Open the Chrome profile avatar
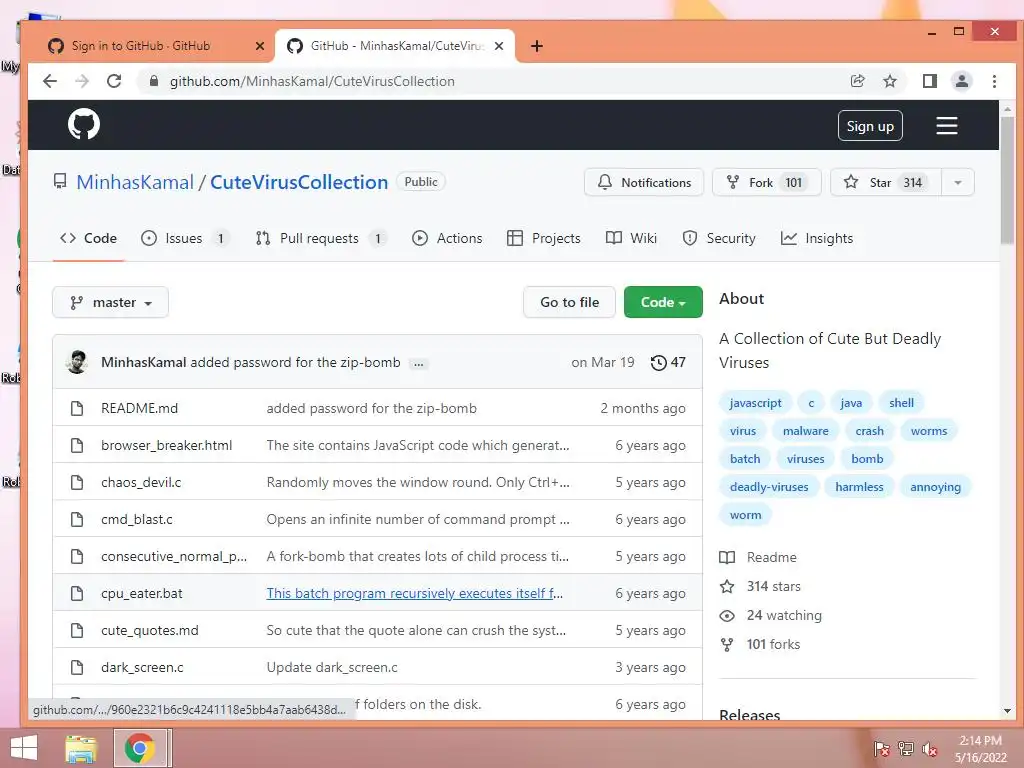1024x768 pixels. pos(961,81)
